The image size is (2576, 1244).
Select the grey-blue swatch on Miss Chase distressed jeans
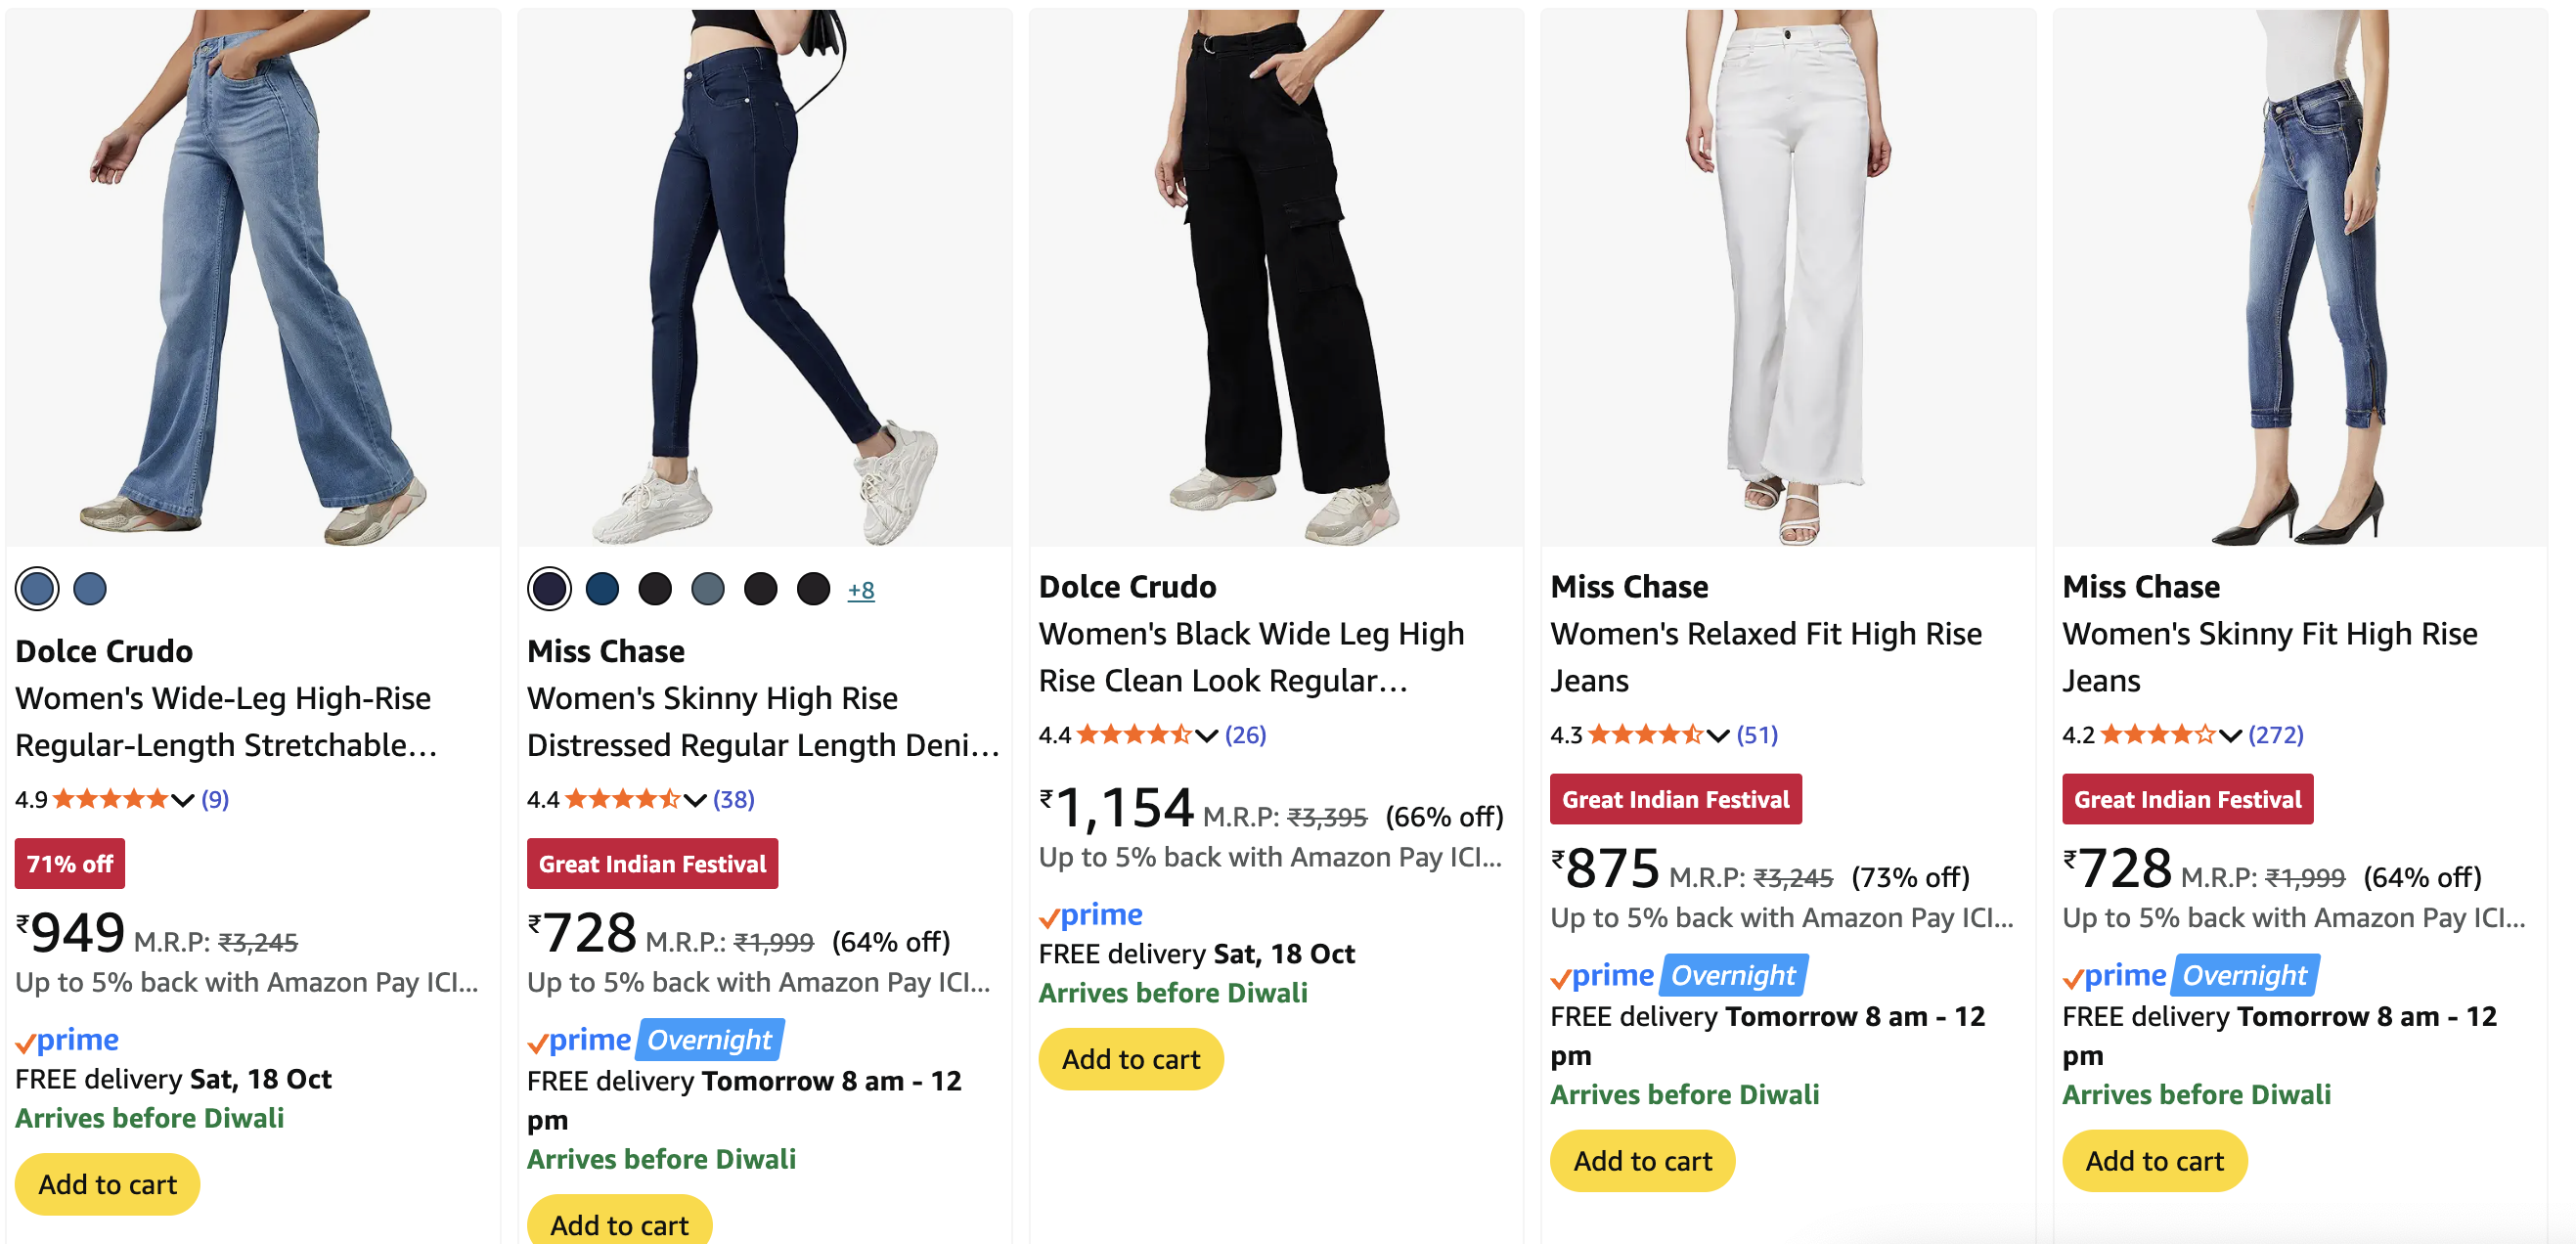pyautogui.click(x=708, y=588)
